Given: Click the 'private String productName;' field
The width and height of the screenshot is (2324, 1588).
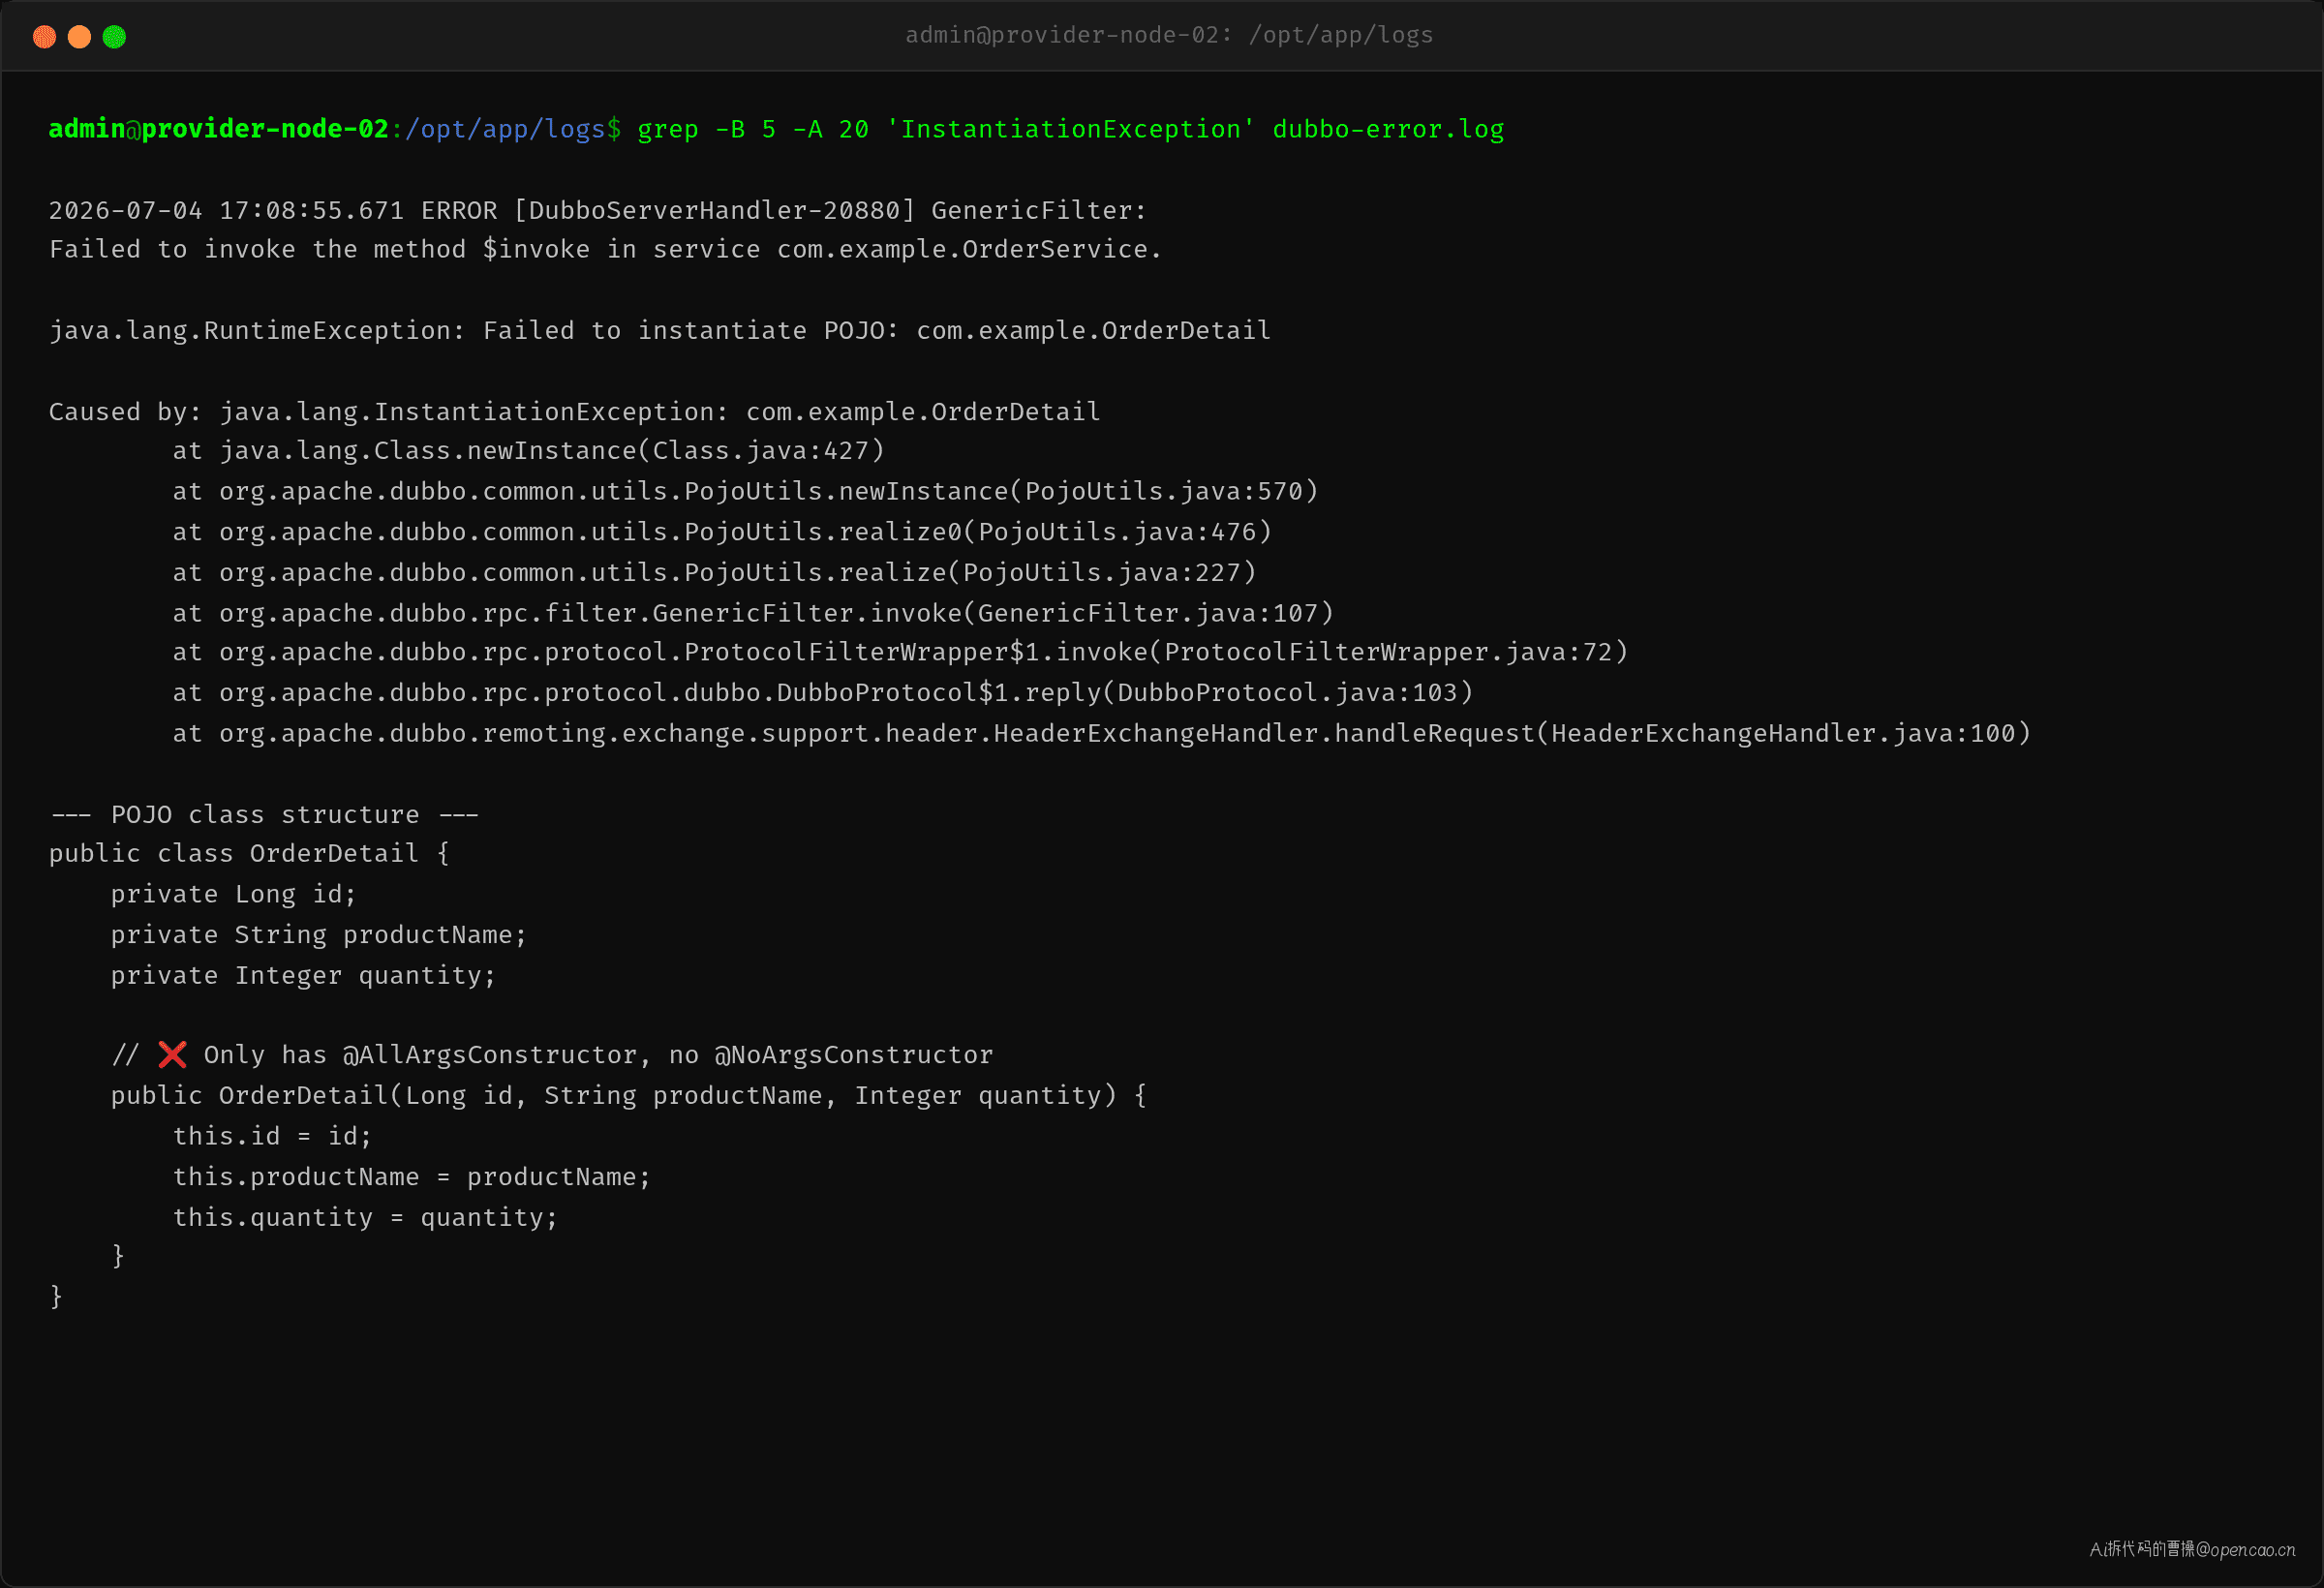Looking at the screenshot, I should point(319,935).
